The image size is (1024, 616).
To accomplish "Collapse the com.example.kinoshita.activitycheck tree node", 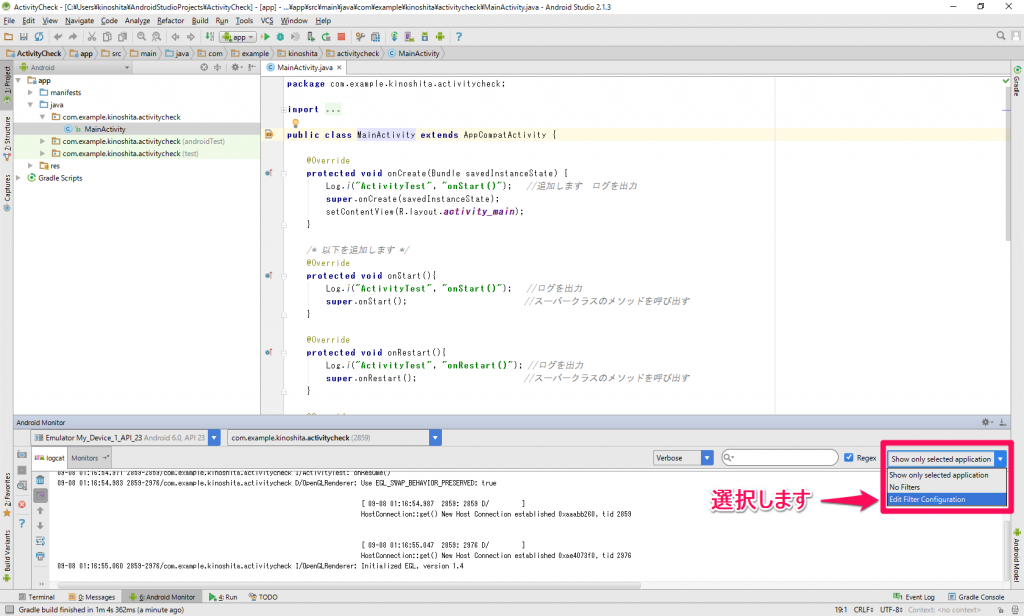I will [x=40, y=116].
